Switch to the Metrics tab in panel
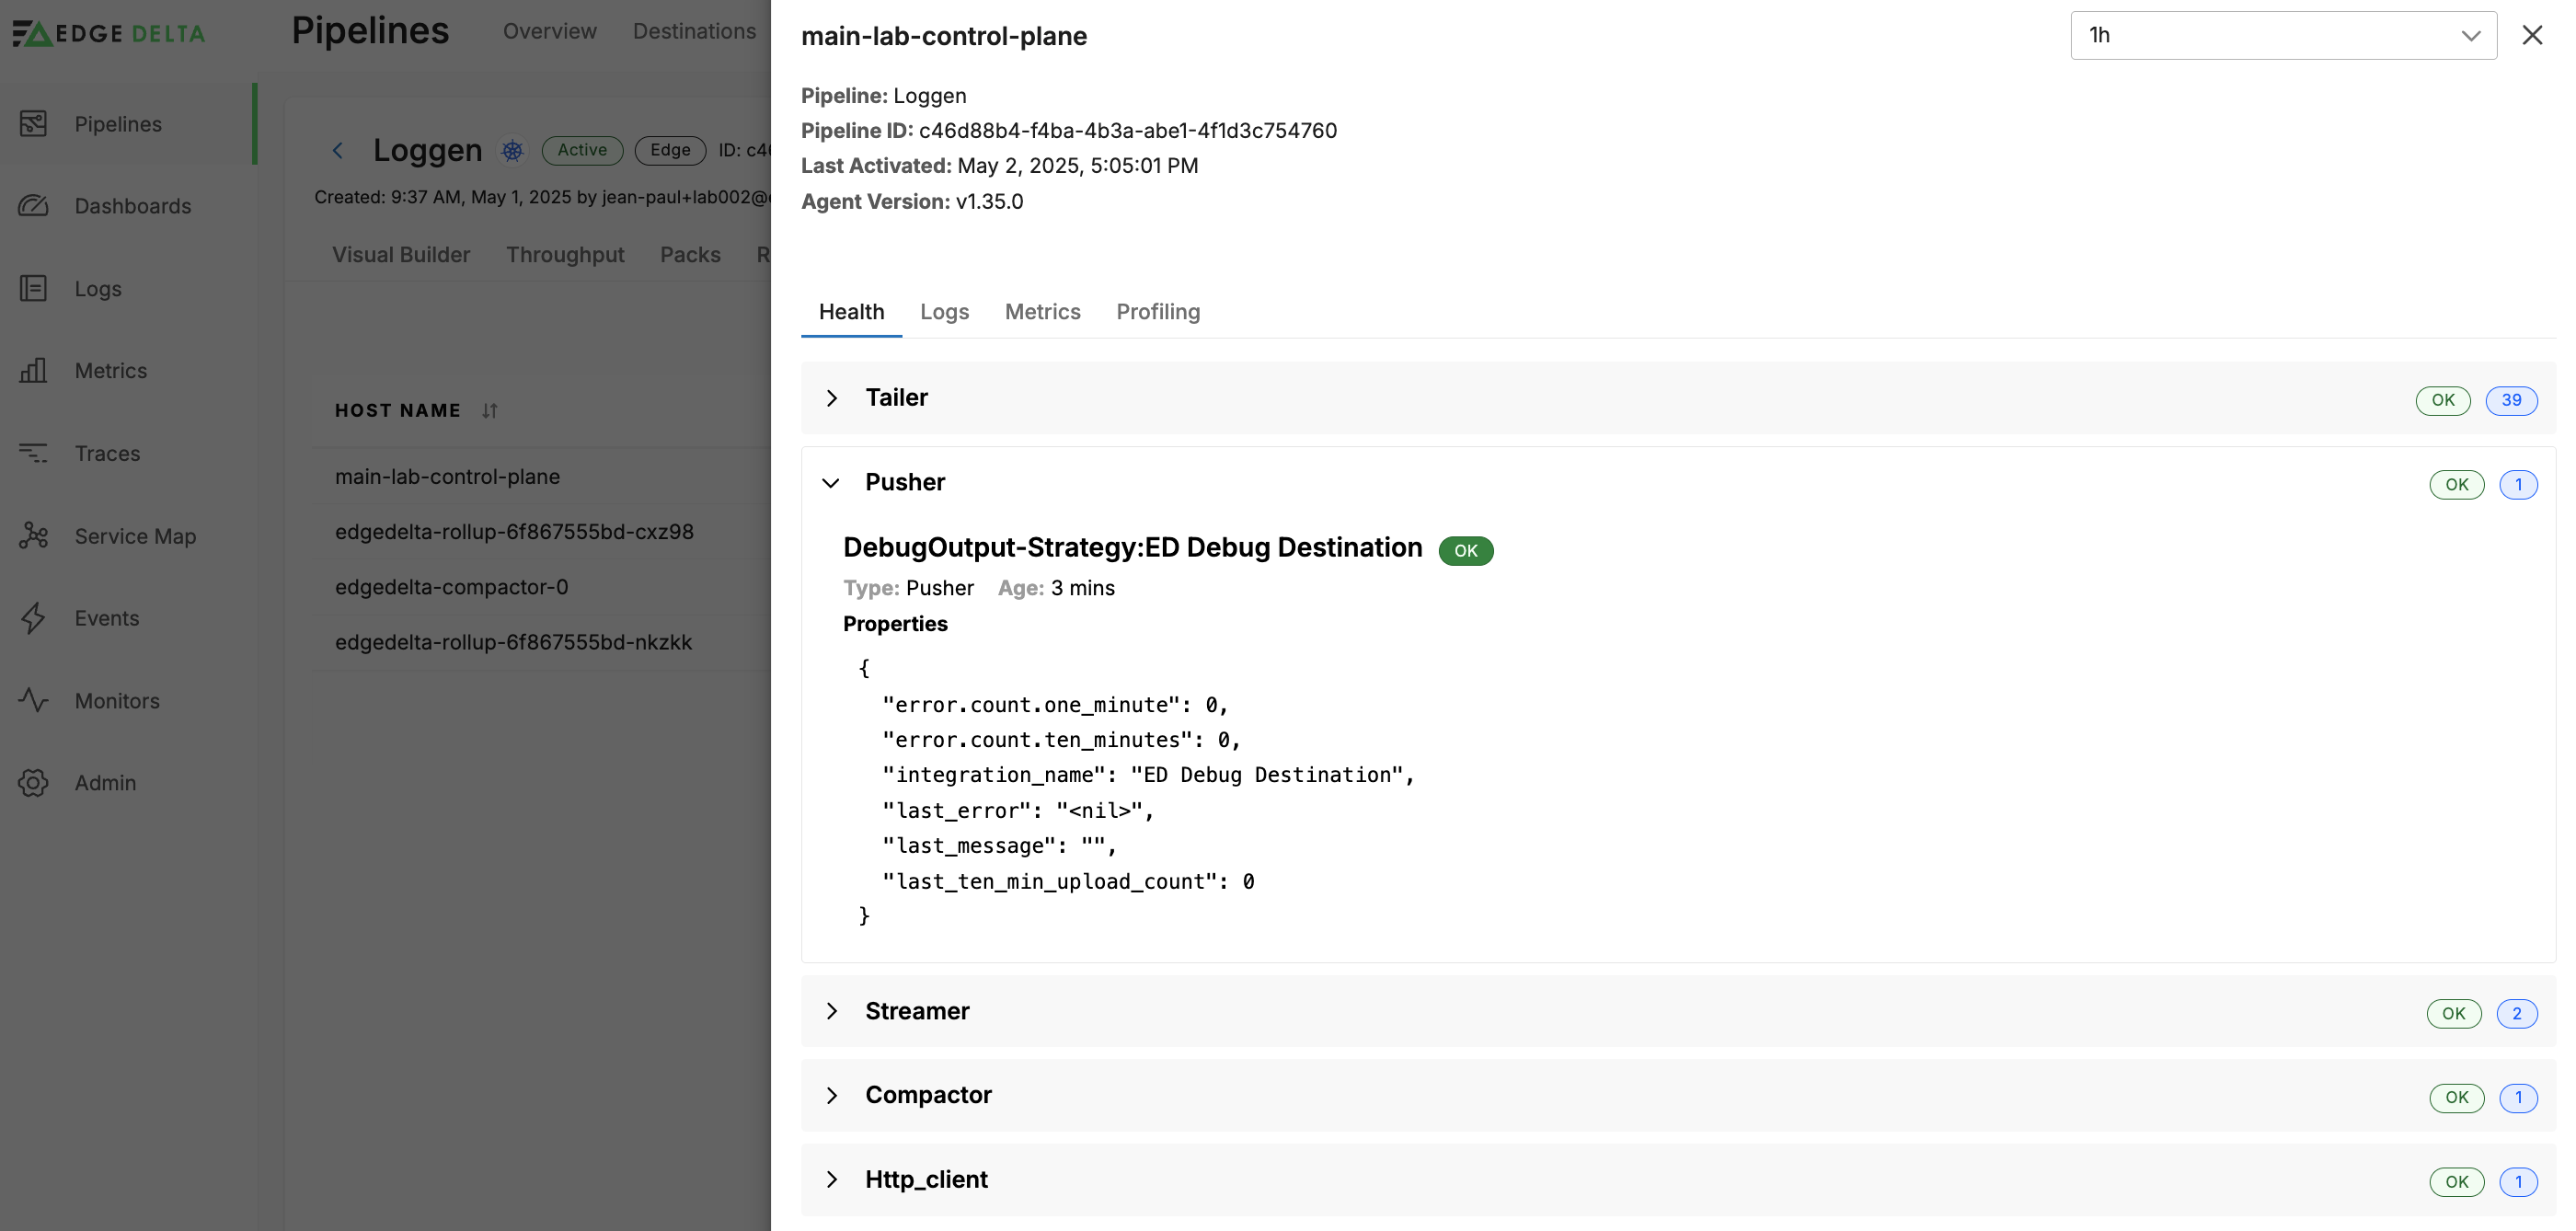Screen dimensions: 2576x1231 1042,311
